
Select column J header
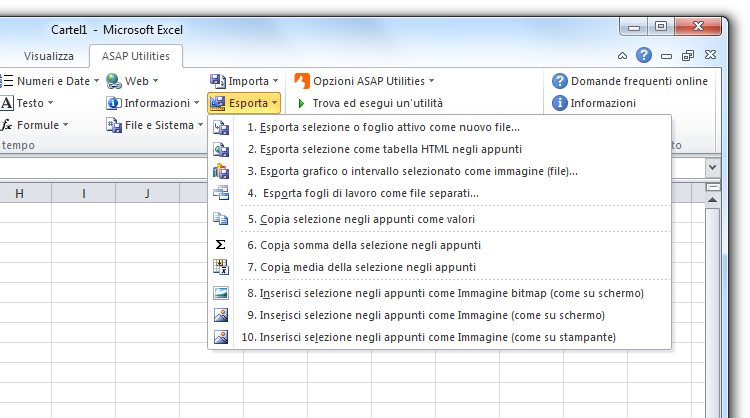tap(147, 193)
